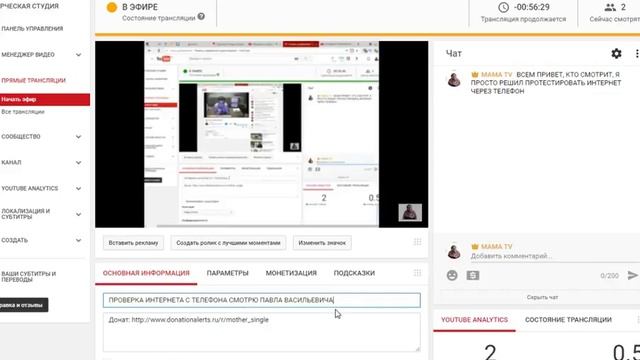Expand МЕНЕДЖЕР ВИДЕО sidebar section
Viewport: 640px width, 360px height.
pos(78,55)
